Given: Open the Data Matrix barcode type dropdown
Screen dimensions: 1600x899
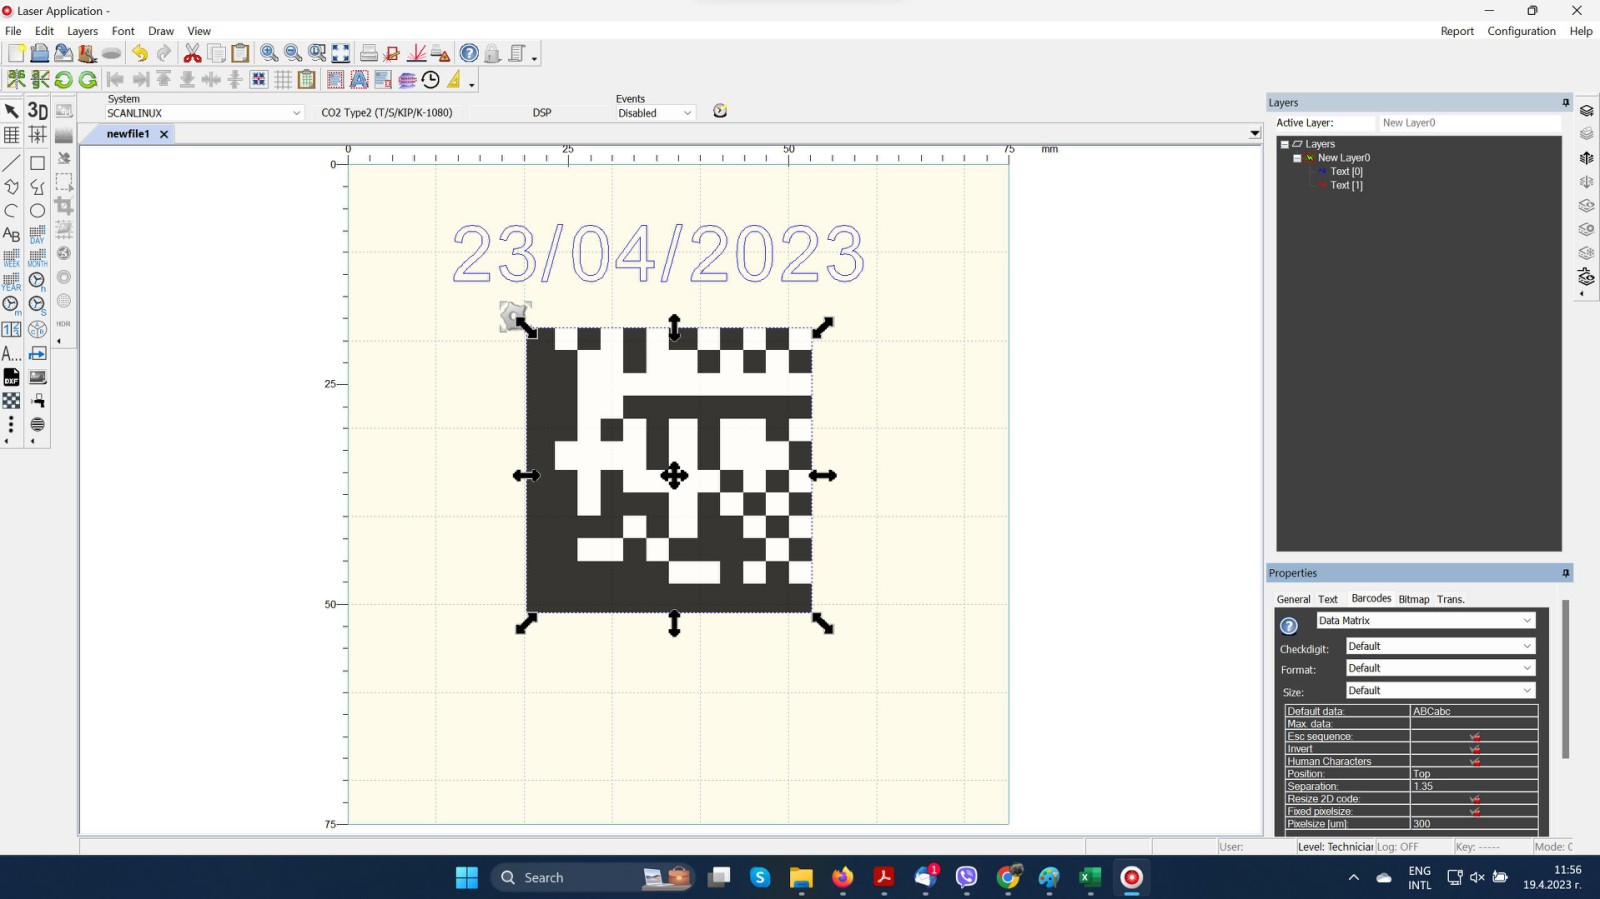Looking at the screenshot, I should click(x=1424, y=621).
